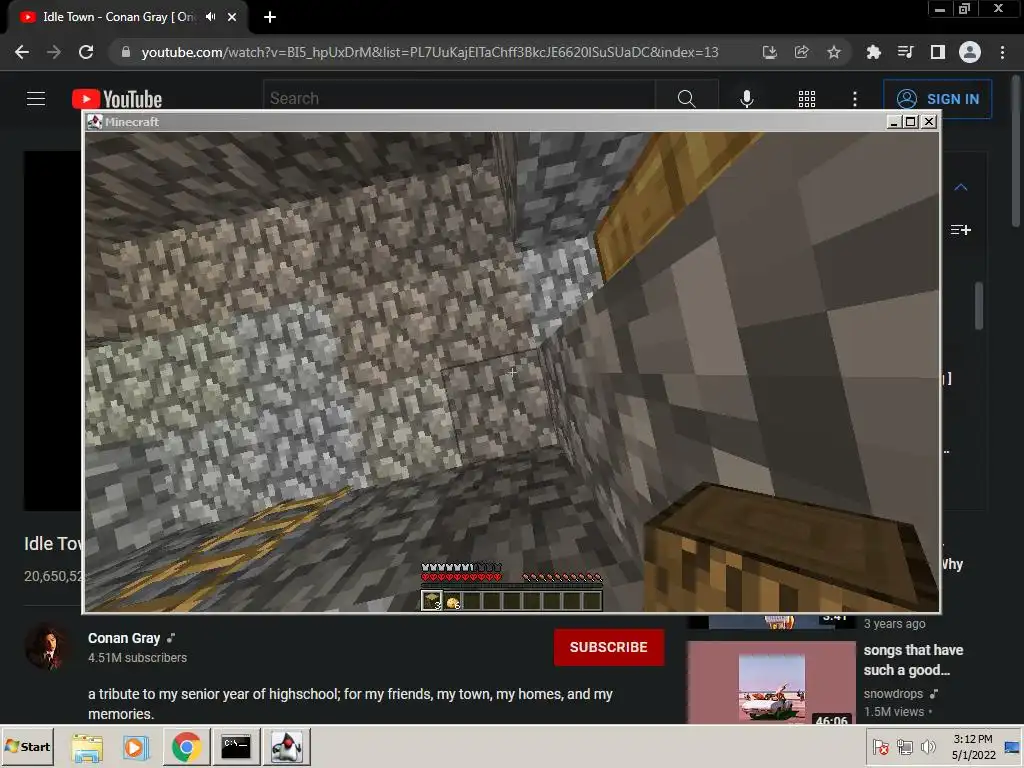Image resolution: width=1024 pixels, height=768 pixels.
Task: Maximize the Minecraft window
Action: point(911,121)
